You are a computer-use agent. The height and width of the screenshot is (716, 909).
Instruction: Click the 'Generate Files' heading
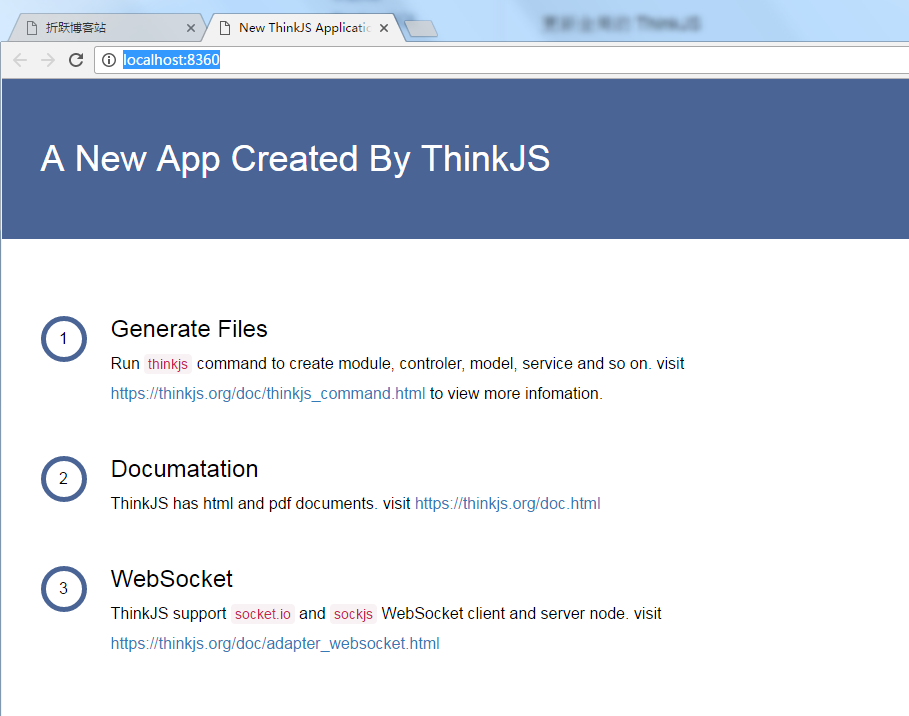(189, 329)
